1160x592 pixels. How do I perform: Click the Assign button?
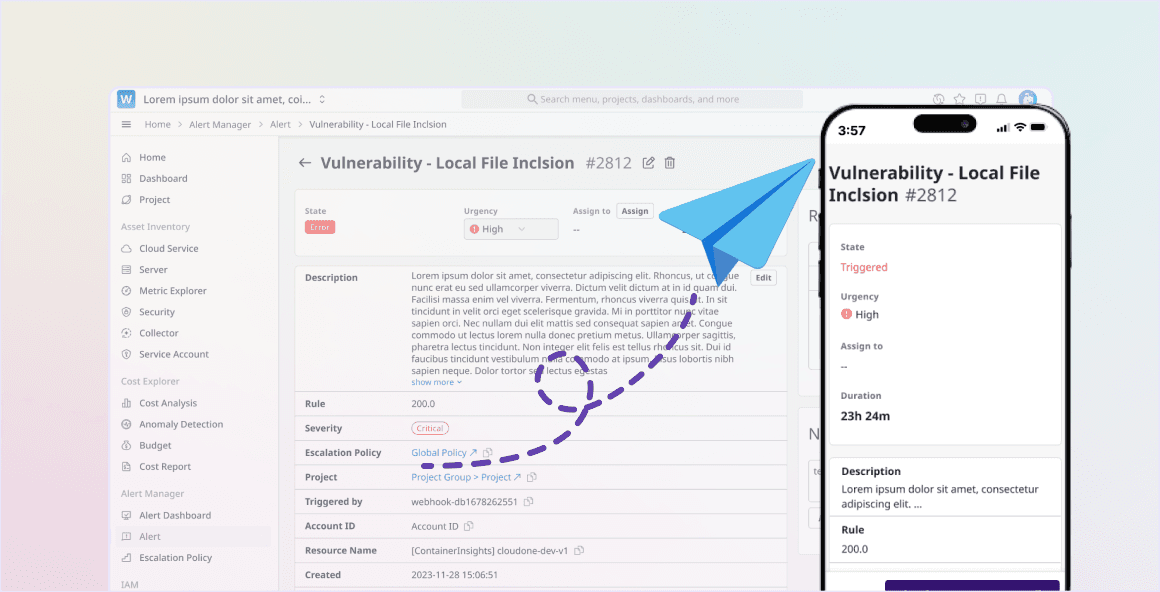pyautogui.click(x=635, y=212)
